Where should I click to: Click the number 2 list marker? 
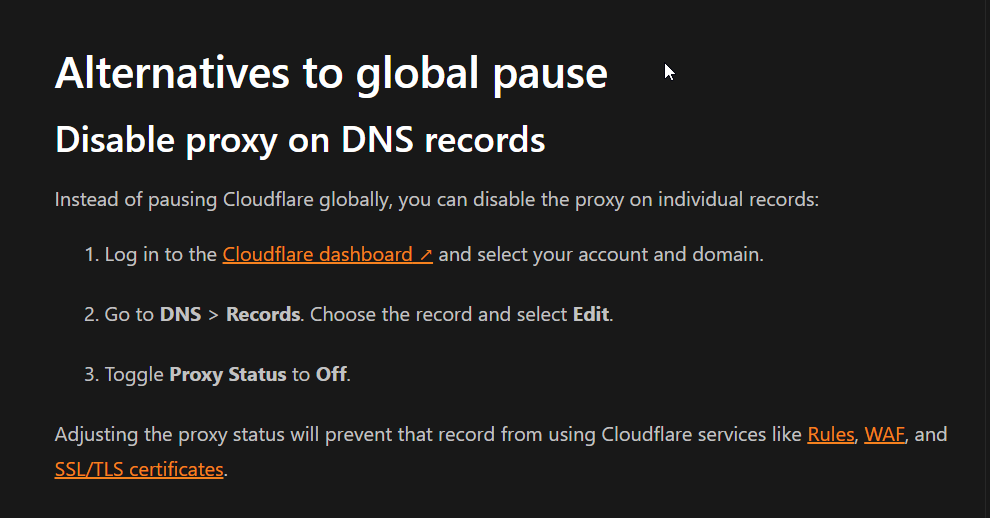click(x=92, y=315)
